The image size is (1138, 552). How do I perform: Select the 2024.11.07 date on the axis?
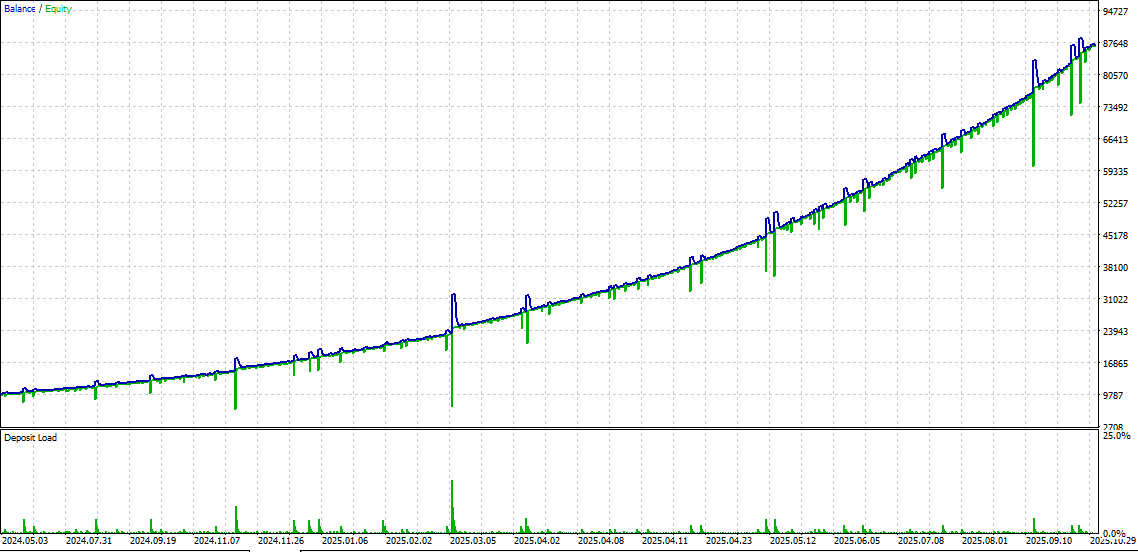click(217, 541)
